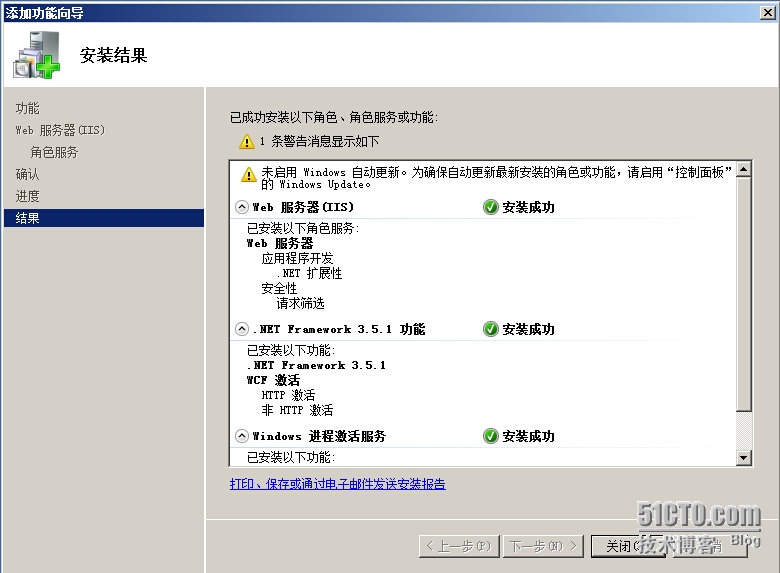Click the results list scrollbar up arrow
780x573 pixels.
tap(744, 170)
